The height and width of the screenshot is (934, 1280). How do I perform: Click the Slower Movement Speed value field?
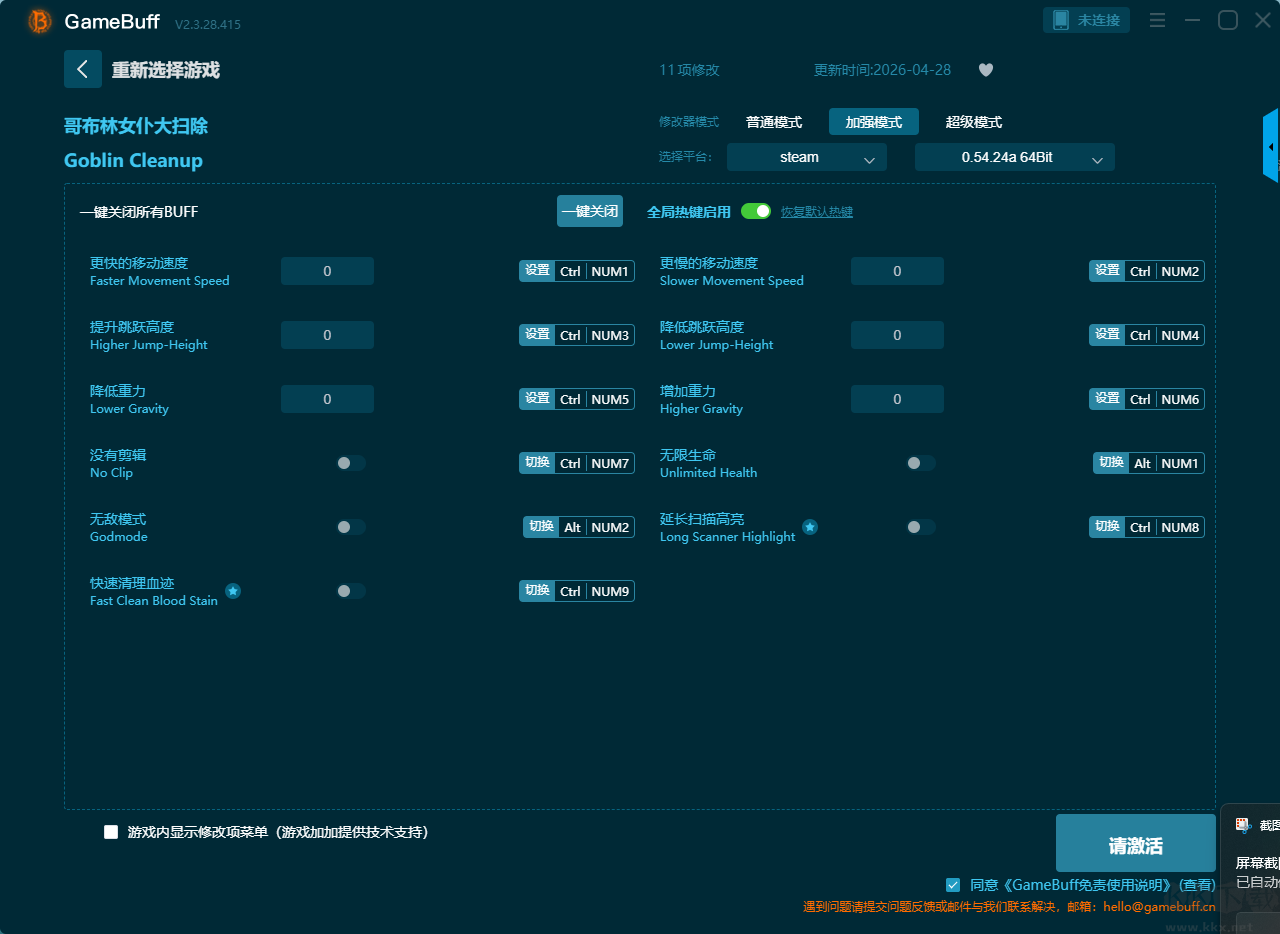897,271
